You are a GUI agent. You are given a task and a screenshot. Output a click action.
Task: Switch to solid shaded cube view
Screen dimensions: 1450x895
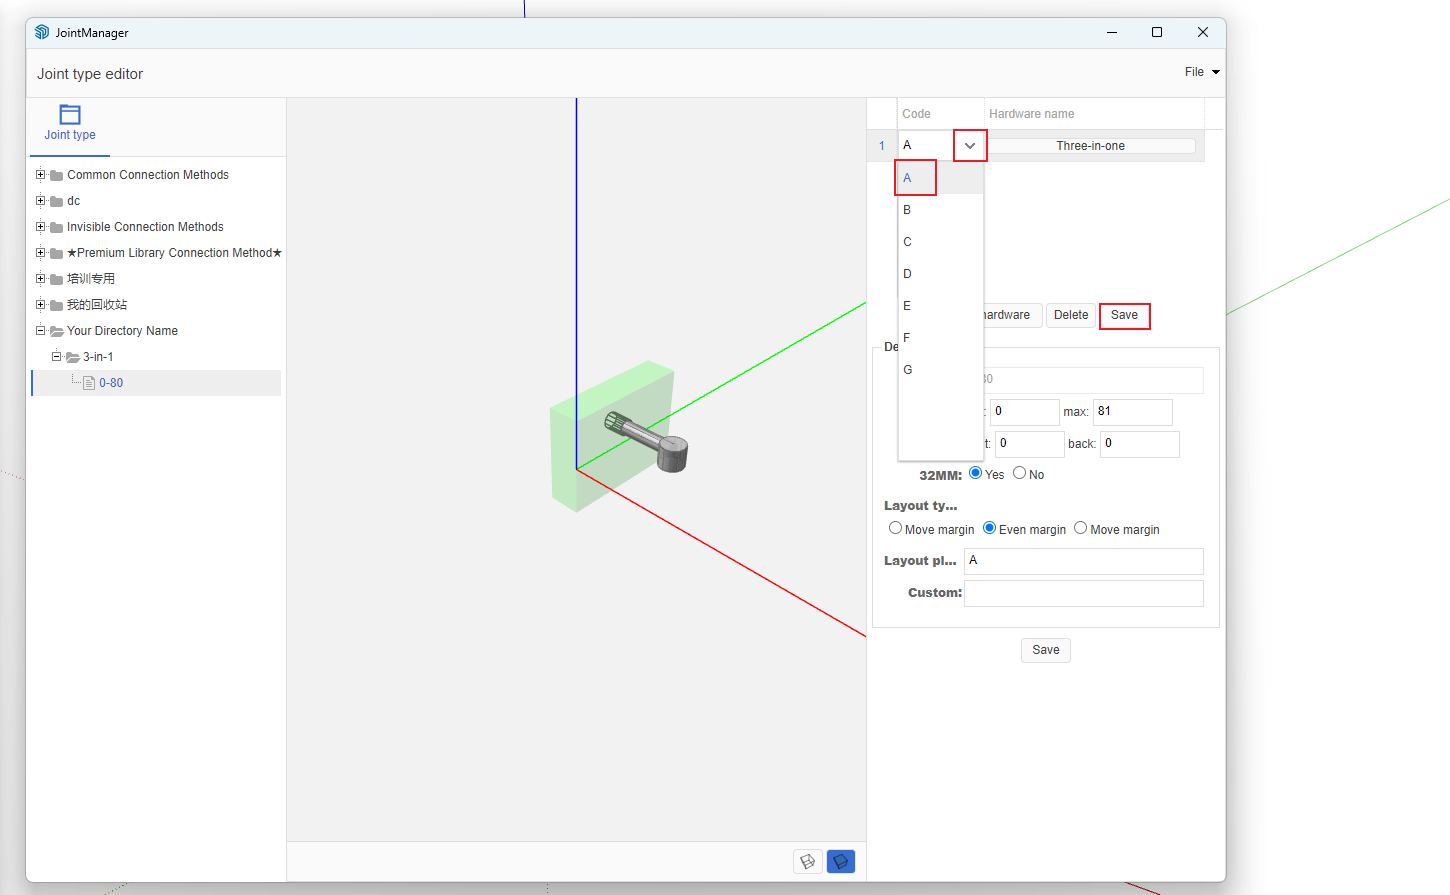(841, 861)
